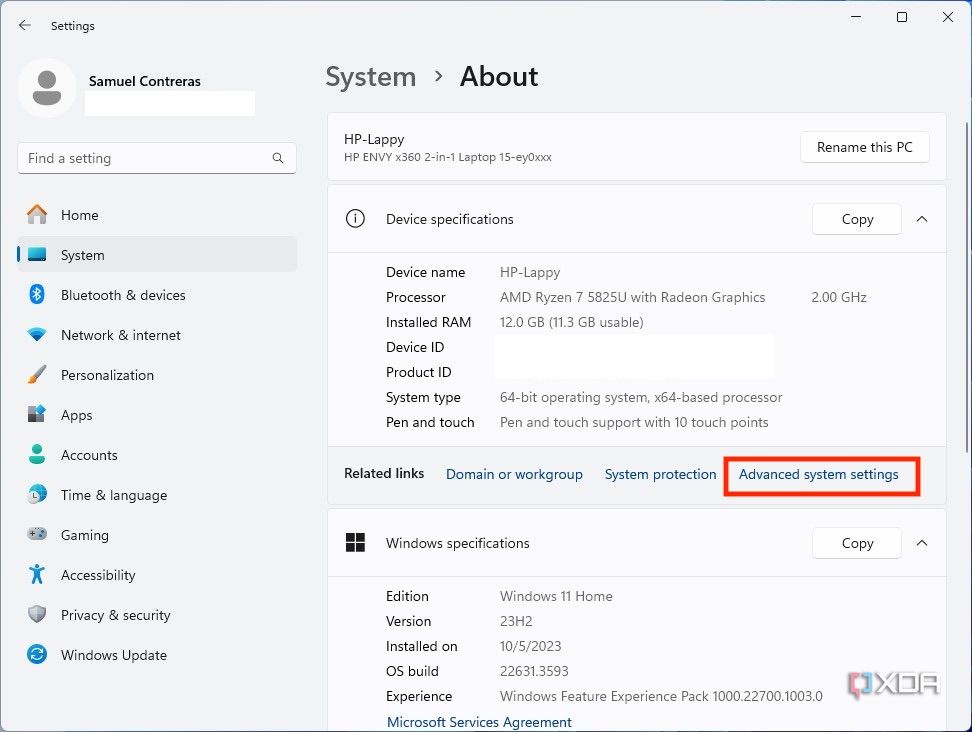Open Apps settings
The height and width of the screenshot is (732, 972).
pyautogui.click(x=157, y=415)
